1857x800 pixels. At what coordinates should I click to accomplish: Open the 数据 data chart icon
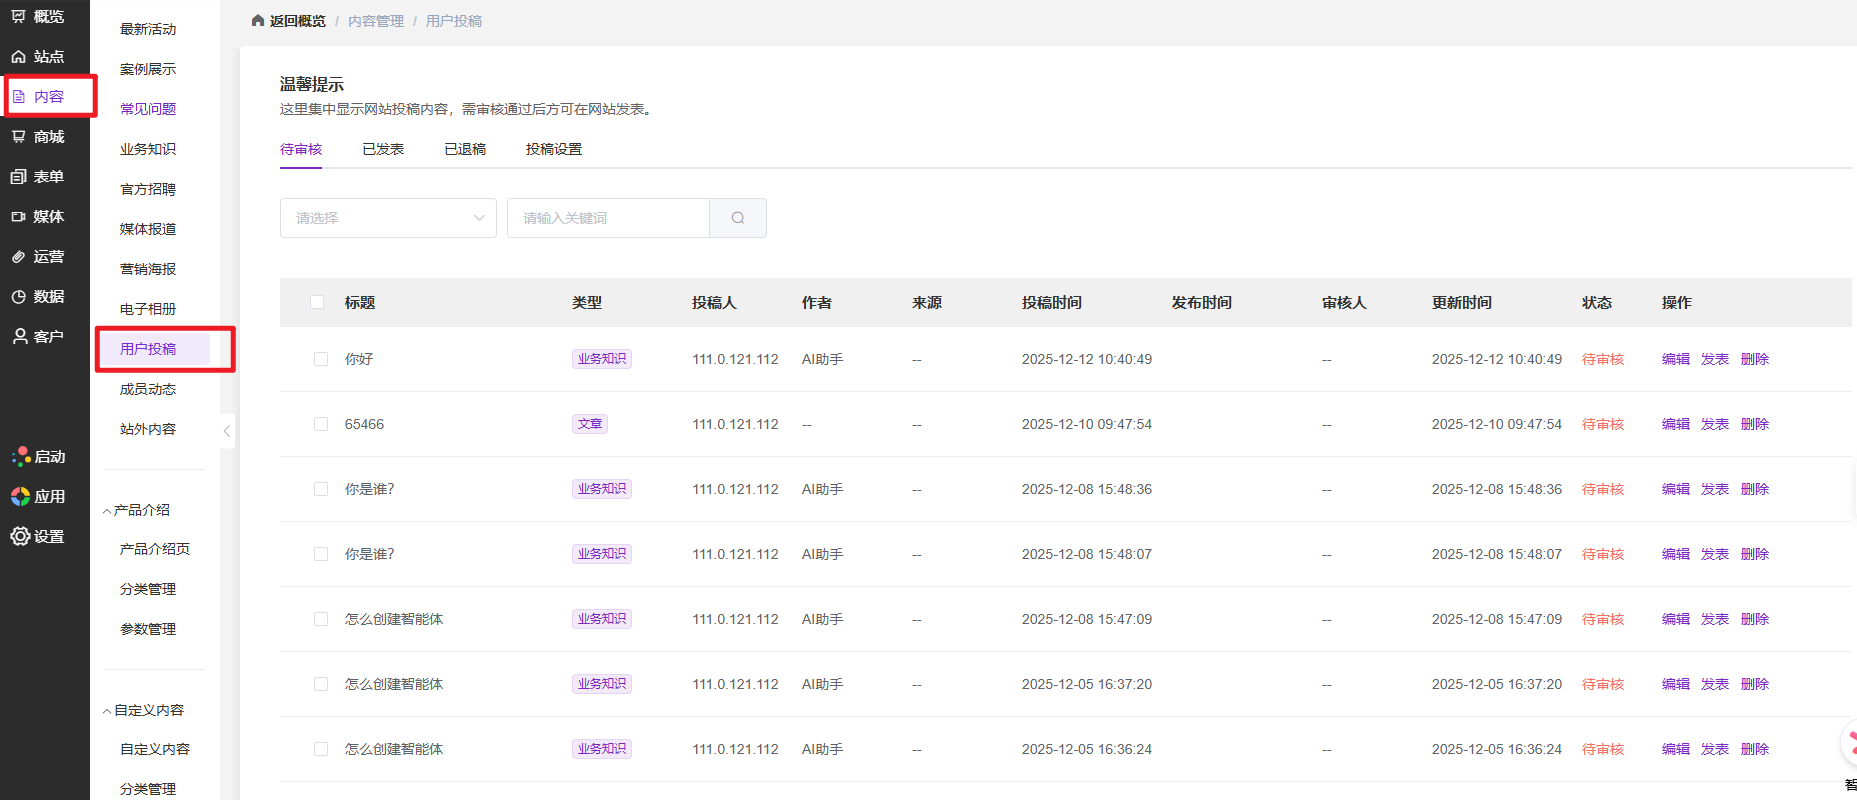click(x=19, y=297)
